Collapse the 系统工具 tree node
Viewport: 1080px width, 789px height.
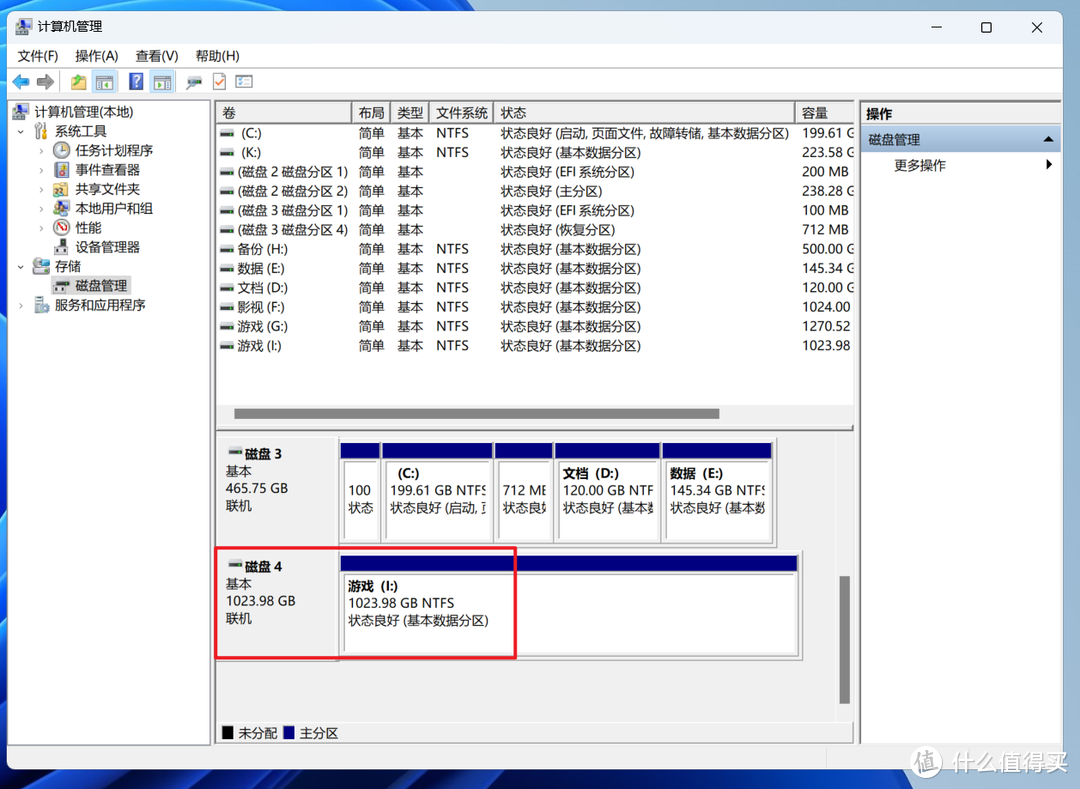click(x=21, y=132)
